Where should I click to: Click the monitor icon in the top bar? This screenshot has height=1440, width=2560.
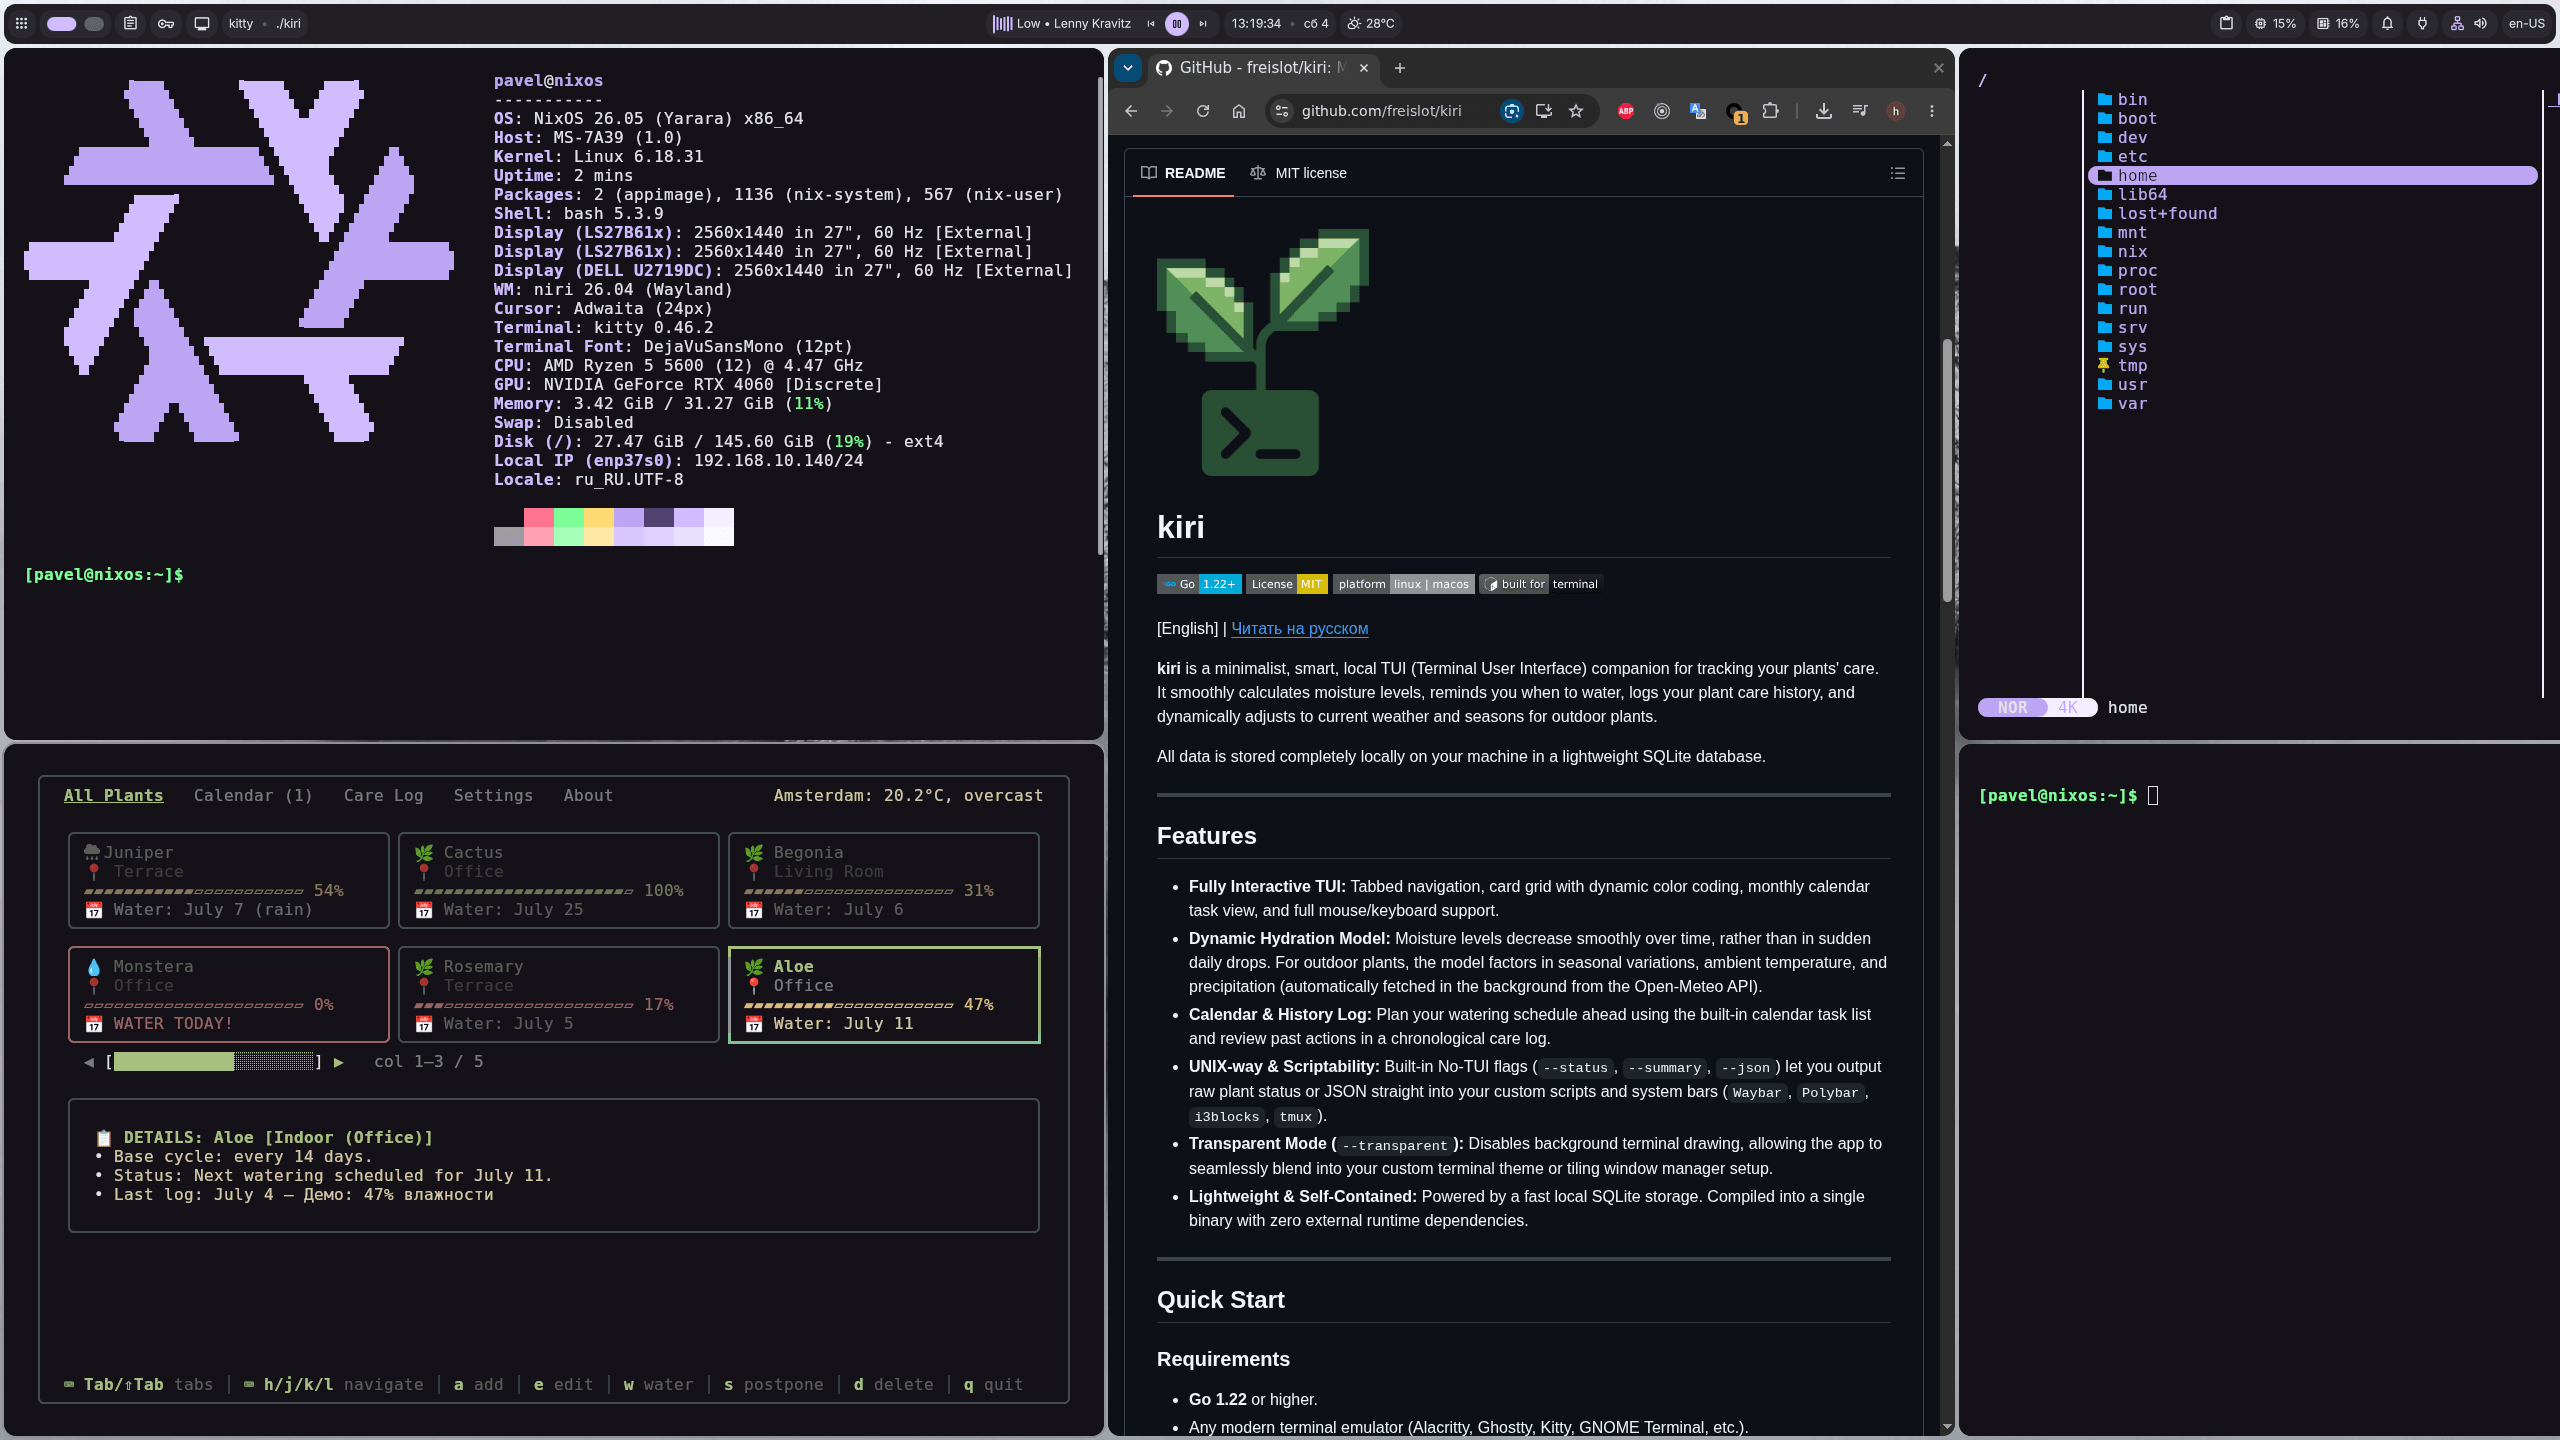click(x=202, y=23)
